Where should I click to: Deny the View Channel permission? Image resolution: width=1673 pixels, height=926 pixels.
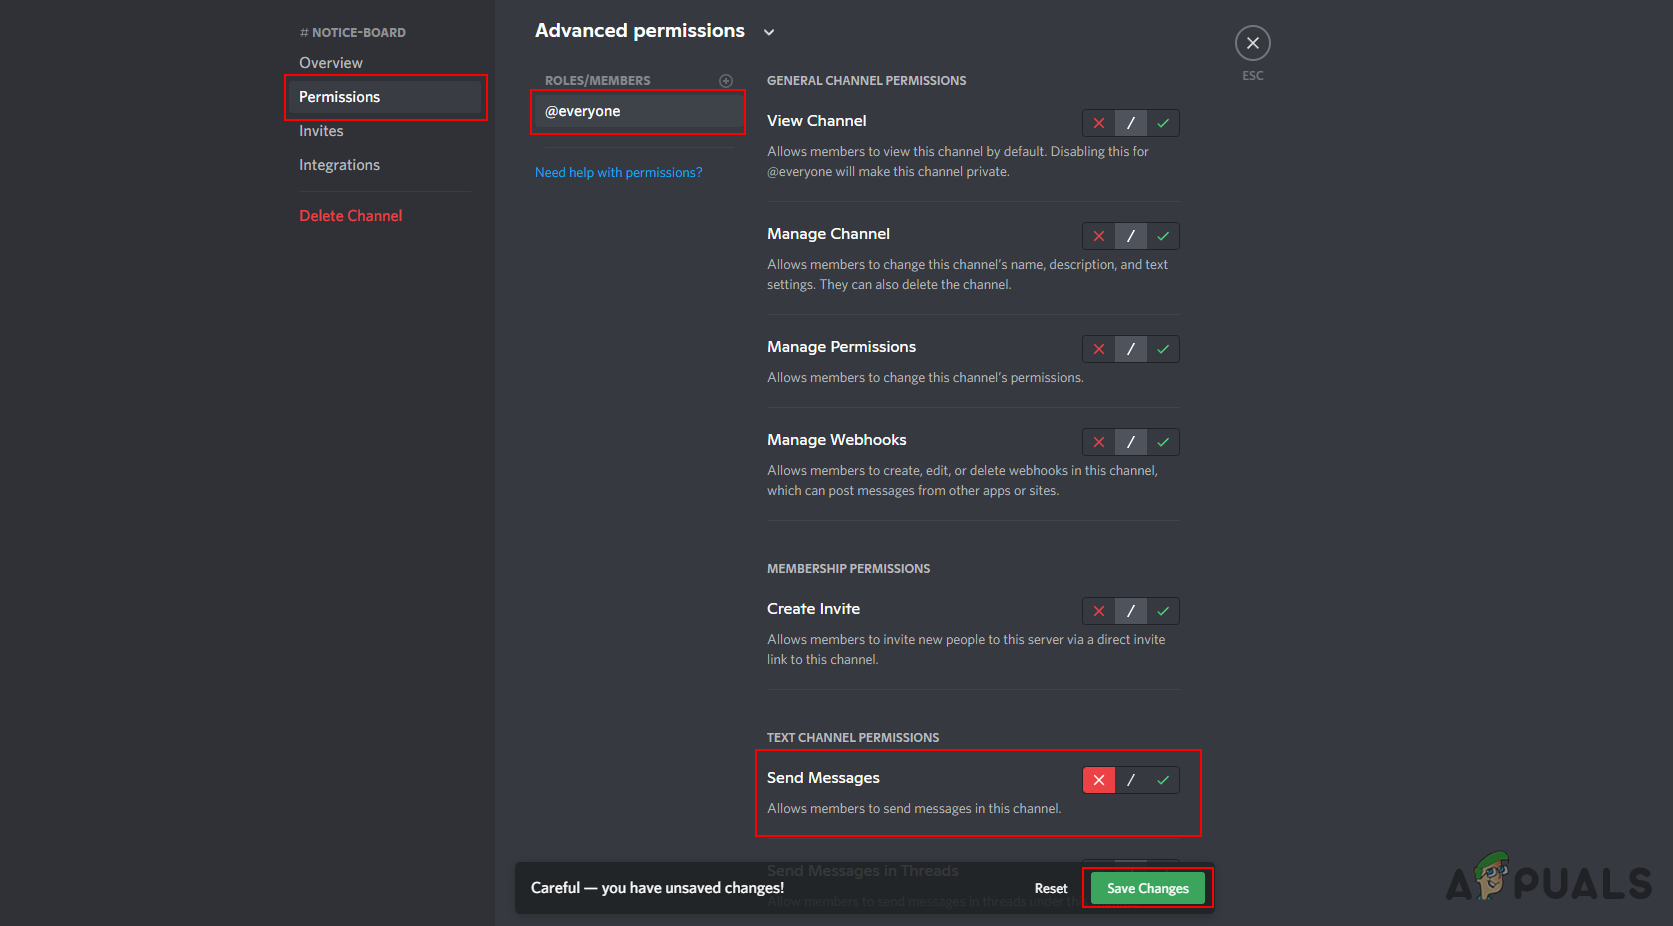pos(1098,123)
